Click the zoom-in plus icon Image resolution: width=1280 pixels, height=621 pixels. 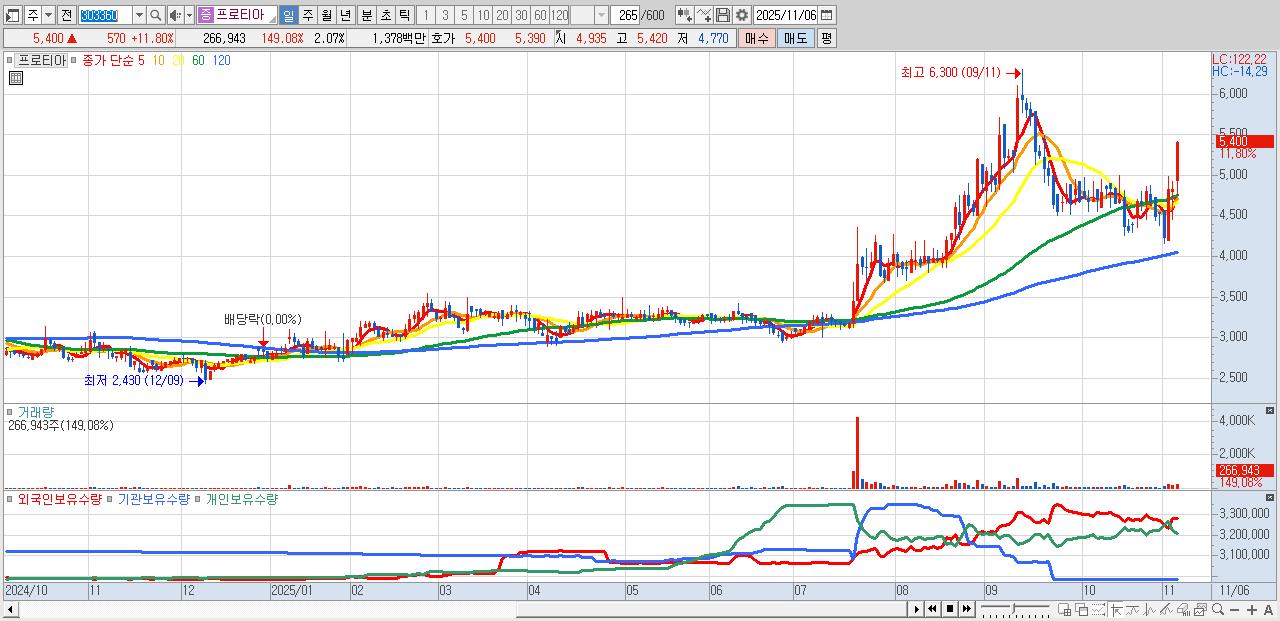pos(1252,610)
